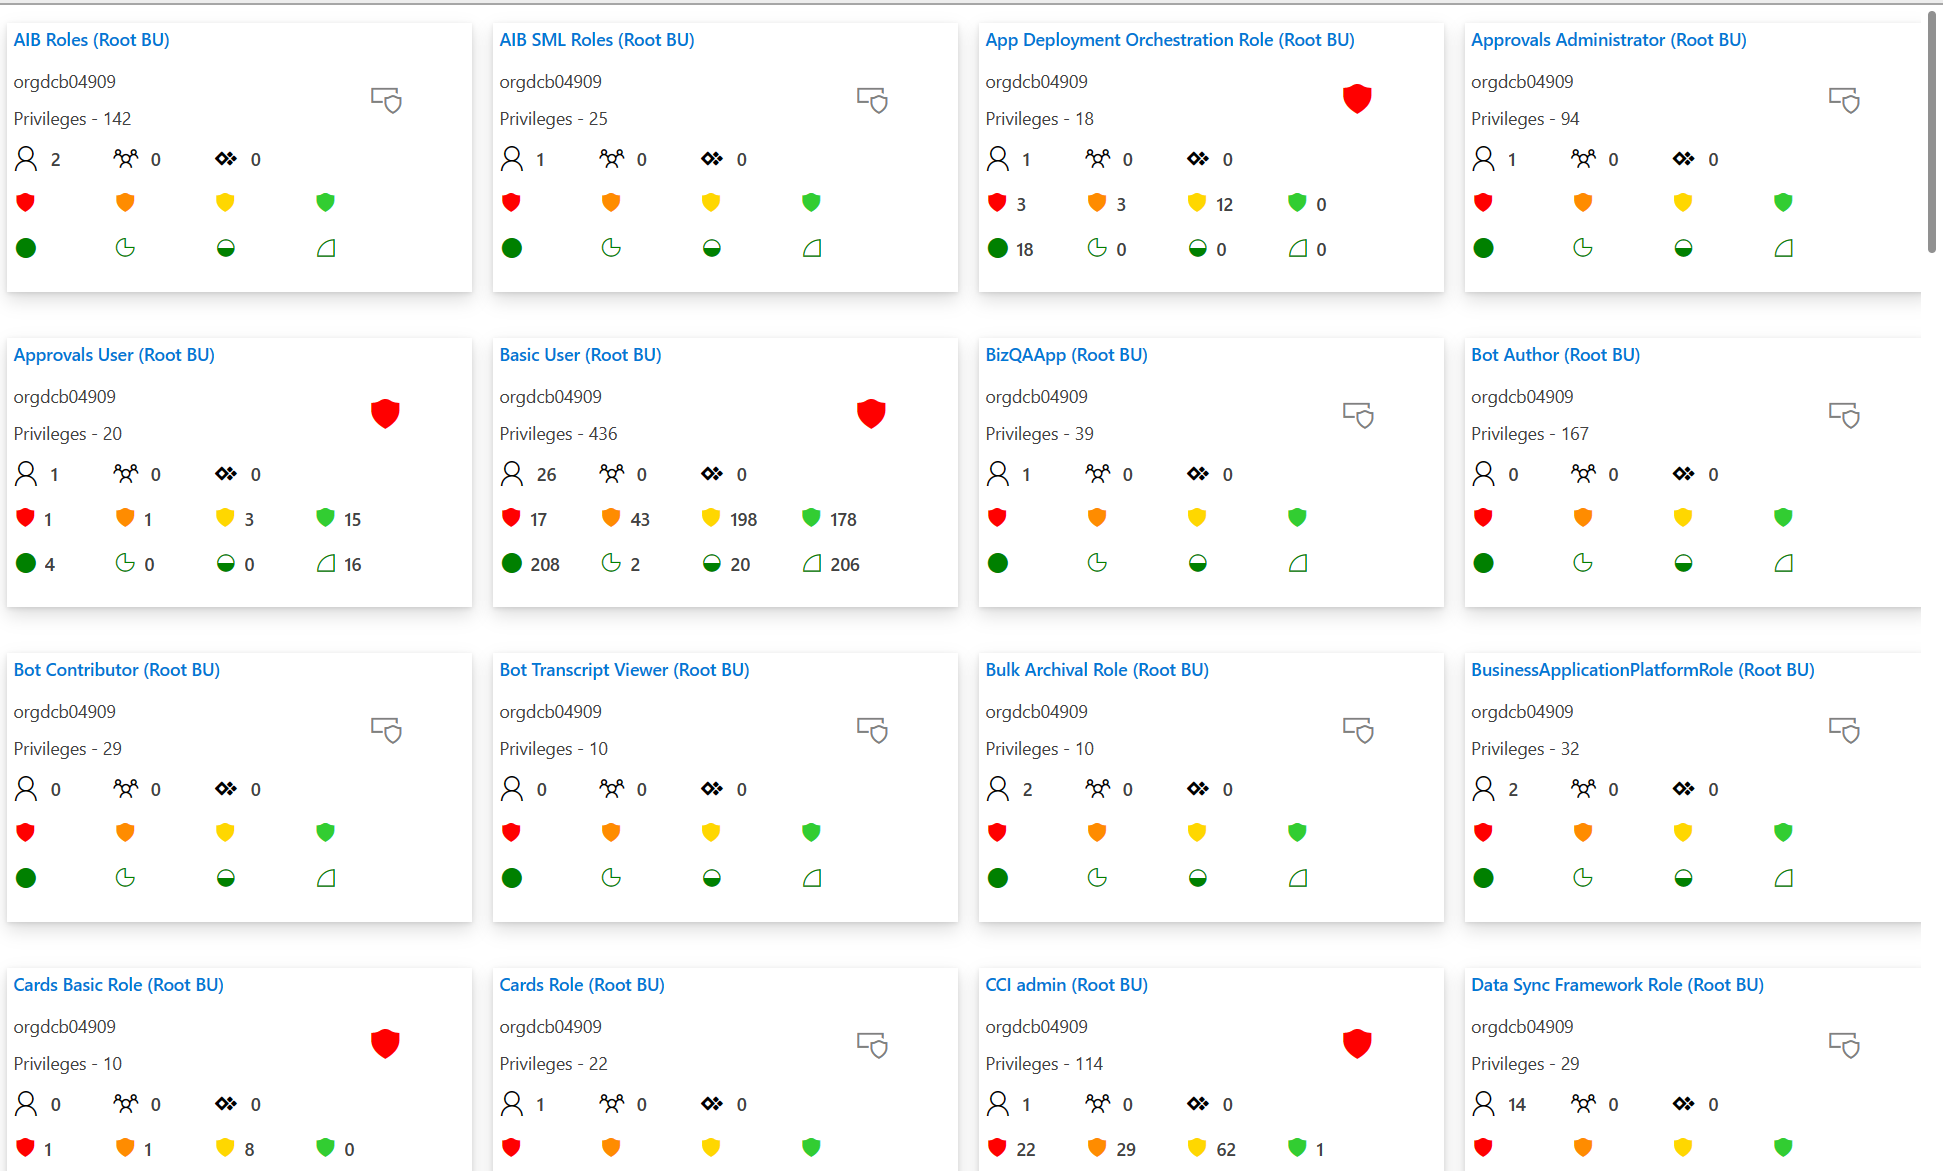Open the AIB Roles (Root BU) role
Image resolution: width=1945 pixels, height=1171 pixels.
(x=91, y=39)
